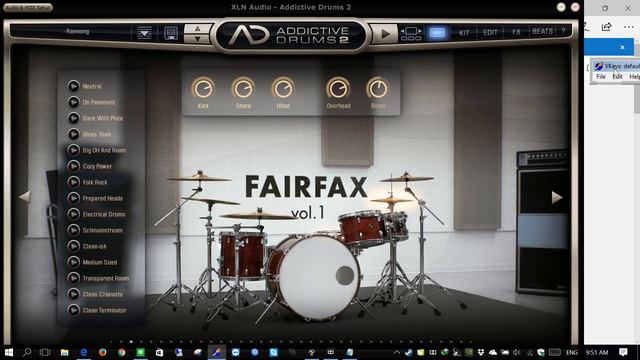Toggle the highlighted blue view button
Screen dimensions: 640x360
coord(437,33)
